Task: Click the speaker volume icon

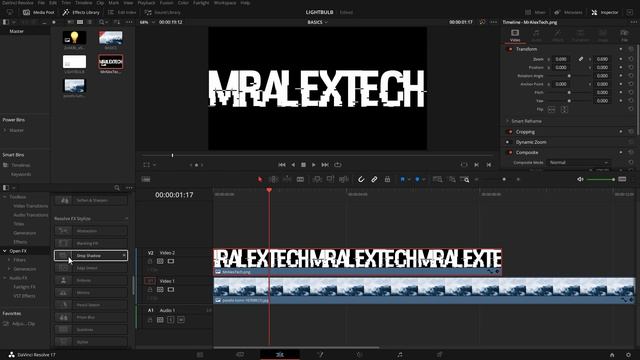Action: tap(580, 179)
